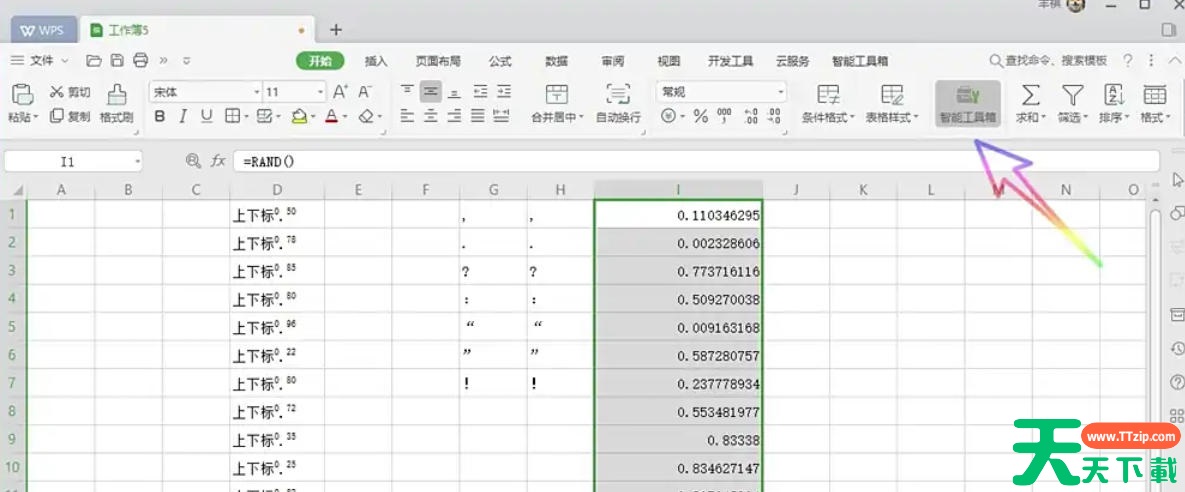Open the fill color picker (paint bucket)

pyautogui.click(x=299, y=116)
